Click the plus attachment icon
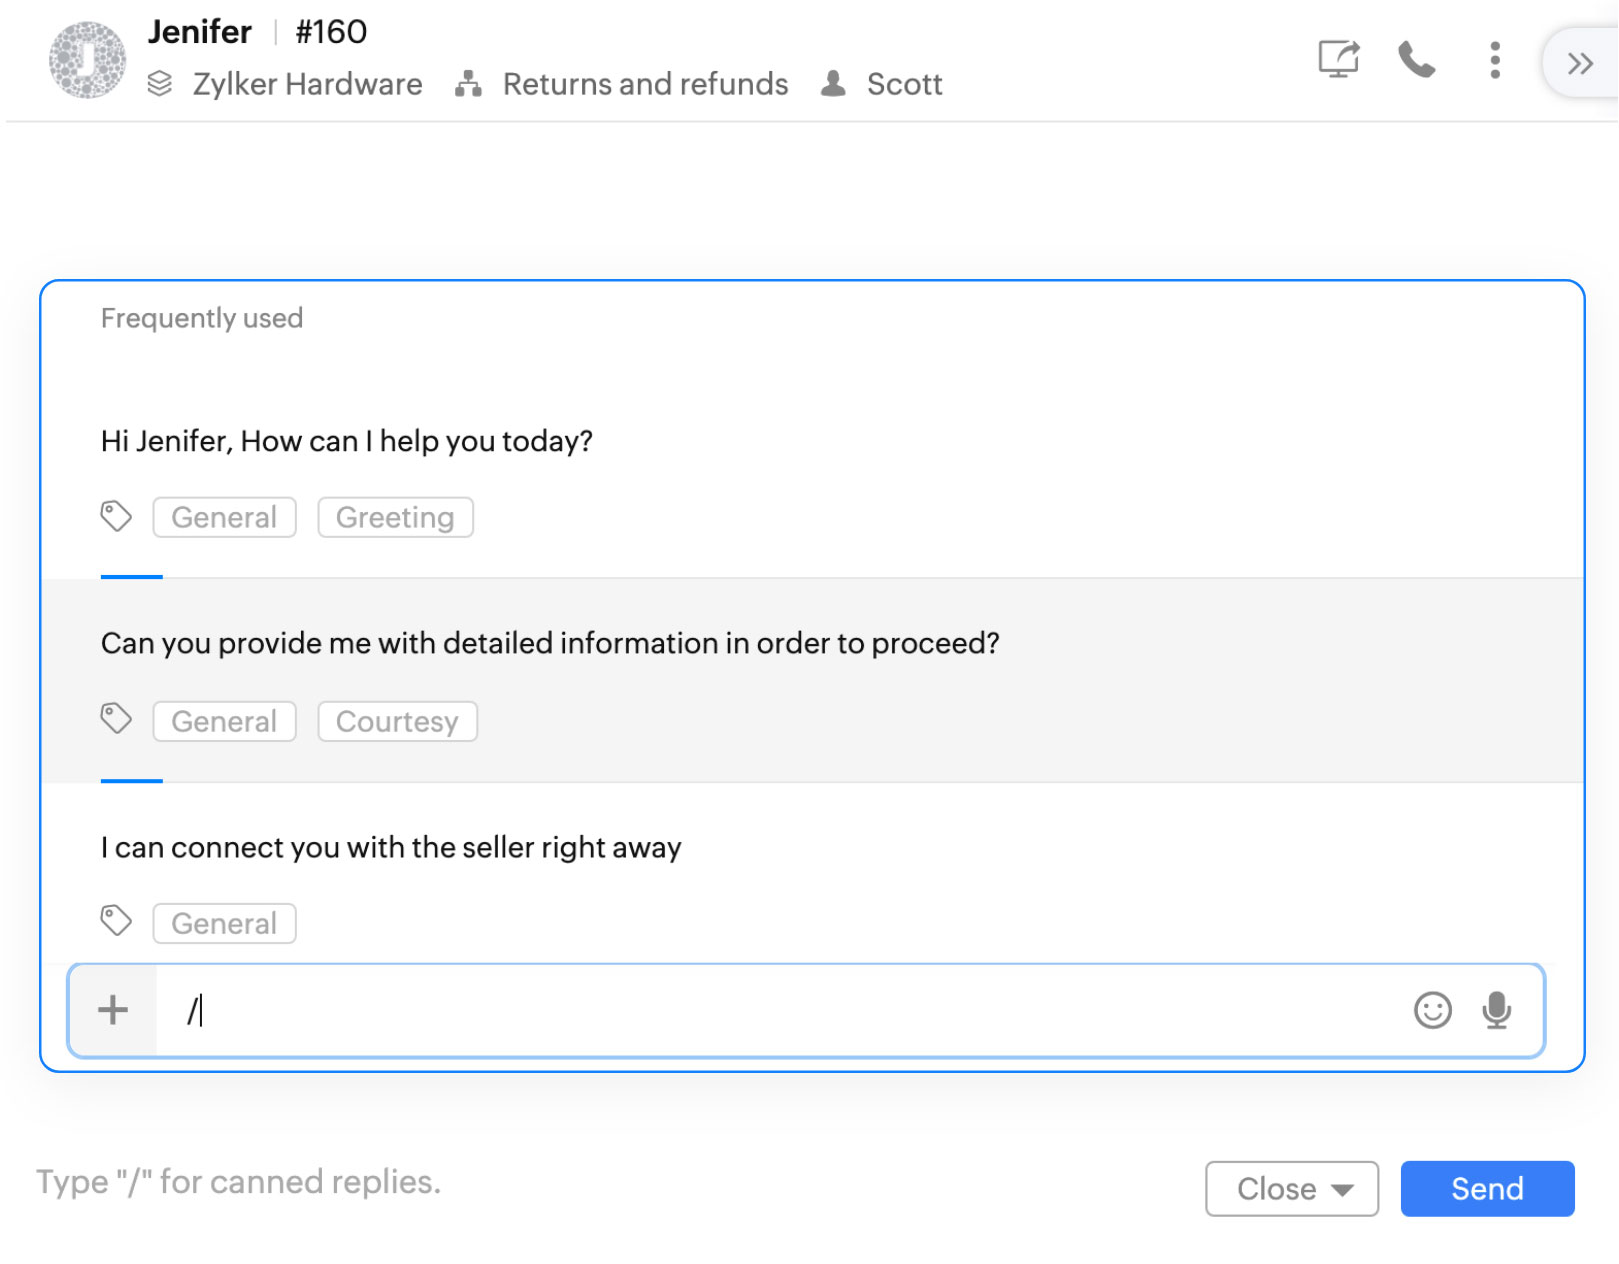Image resolution: width=1619 pixels, height=1264 pixels. click(x=113, y=1010)
